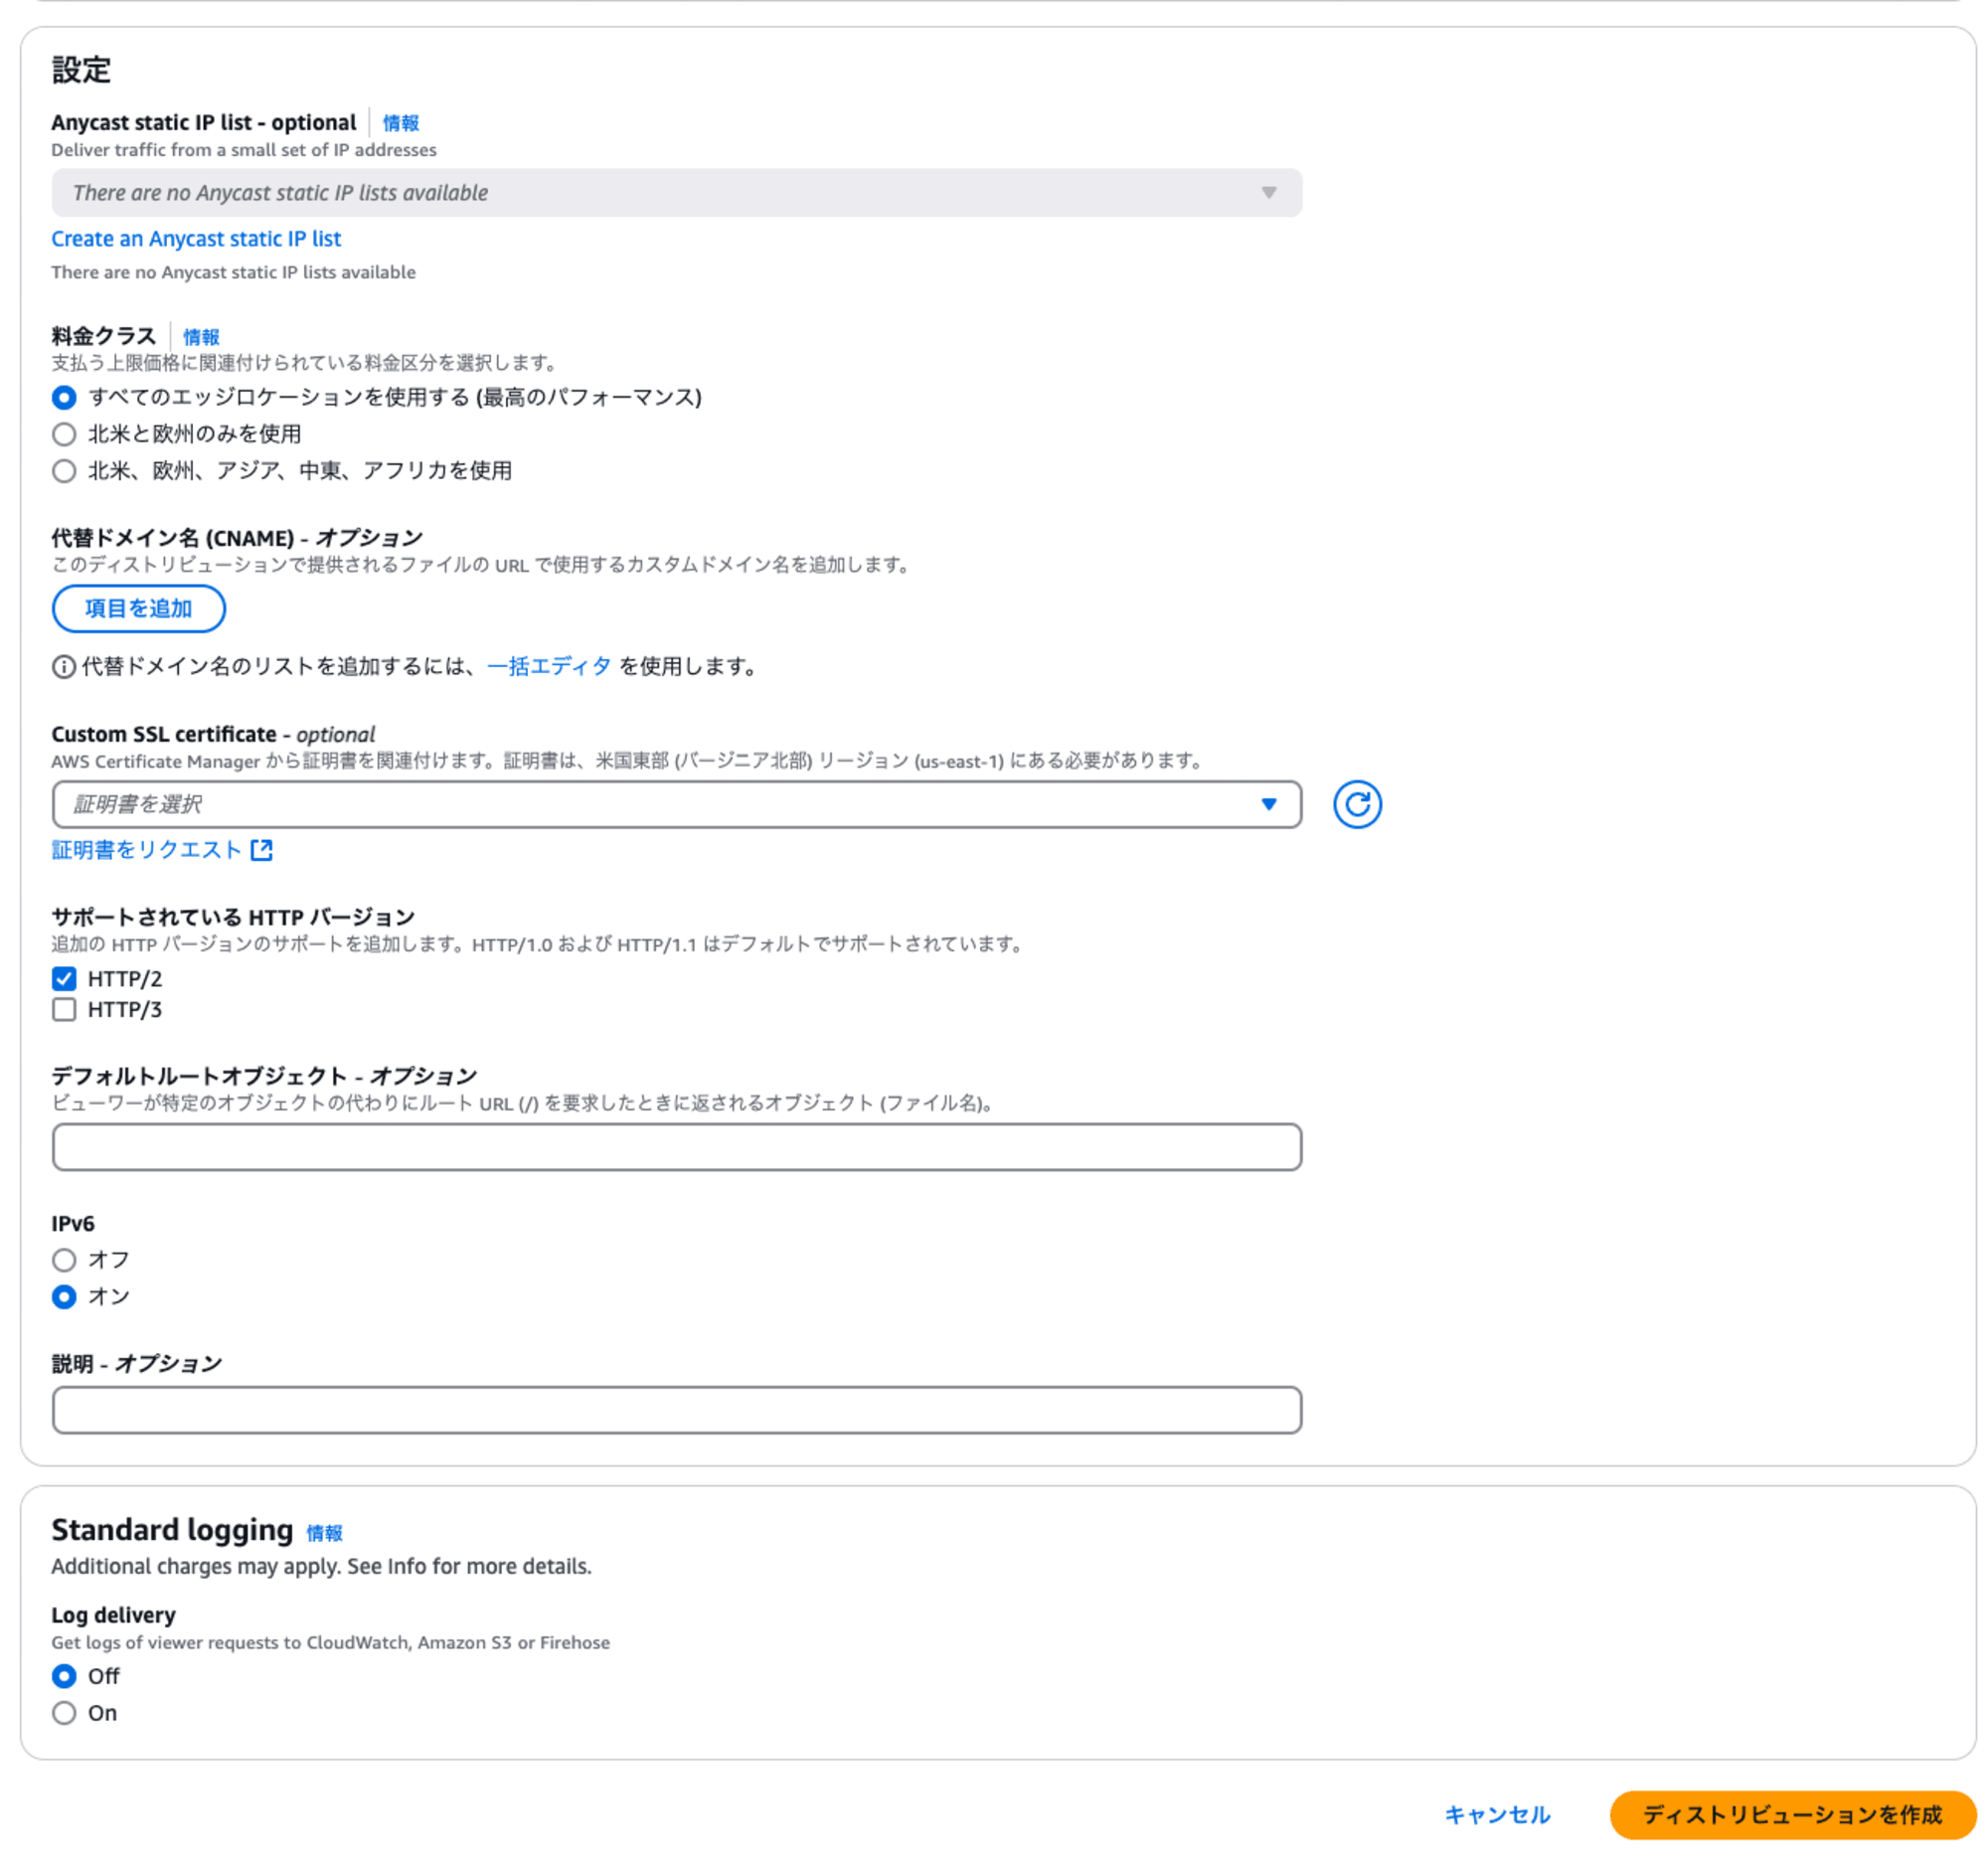Image resolution: width=1988 pixels, height=1872 pixels.
Task: Click the 設定 section heading
Action: pos(81,70)
